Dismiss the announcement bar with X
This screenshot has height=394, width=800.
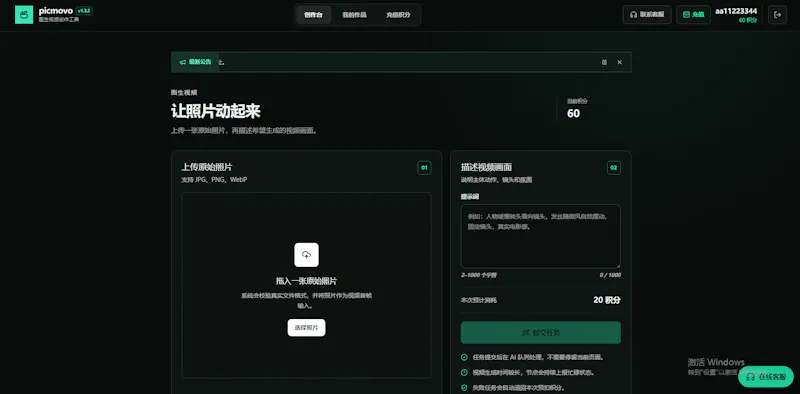coord(619,62)
